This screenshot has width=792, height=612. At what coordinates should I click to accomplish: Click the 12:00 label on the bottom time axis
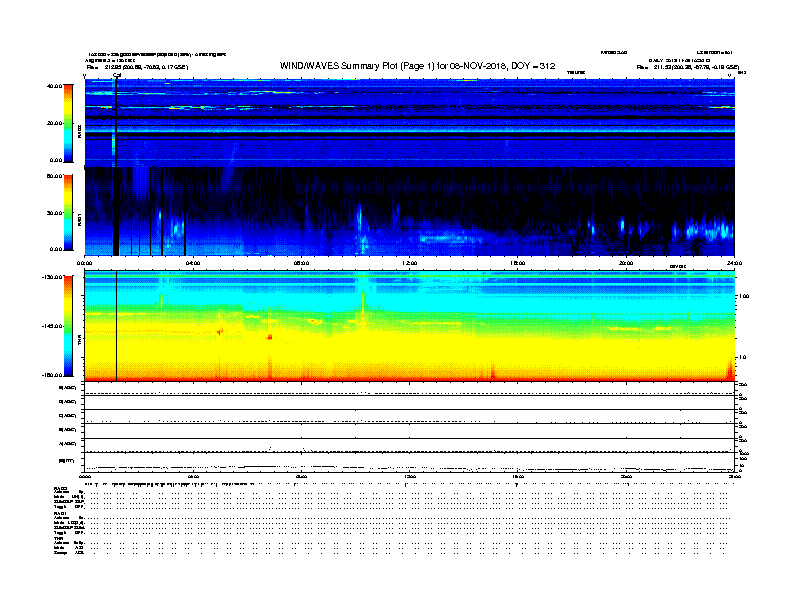[410, 477]
